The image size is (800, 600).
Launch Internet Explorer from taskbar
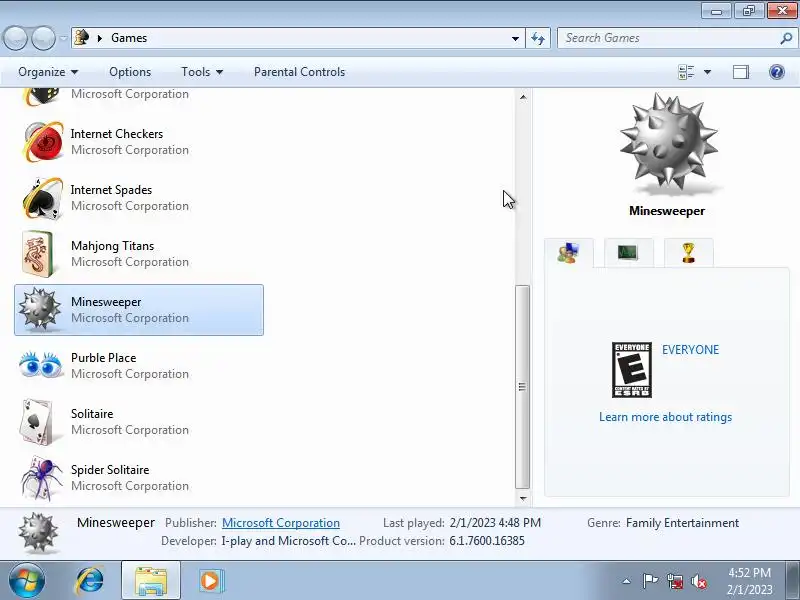[x=90, y=581]
